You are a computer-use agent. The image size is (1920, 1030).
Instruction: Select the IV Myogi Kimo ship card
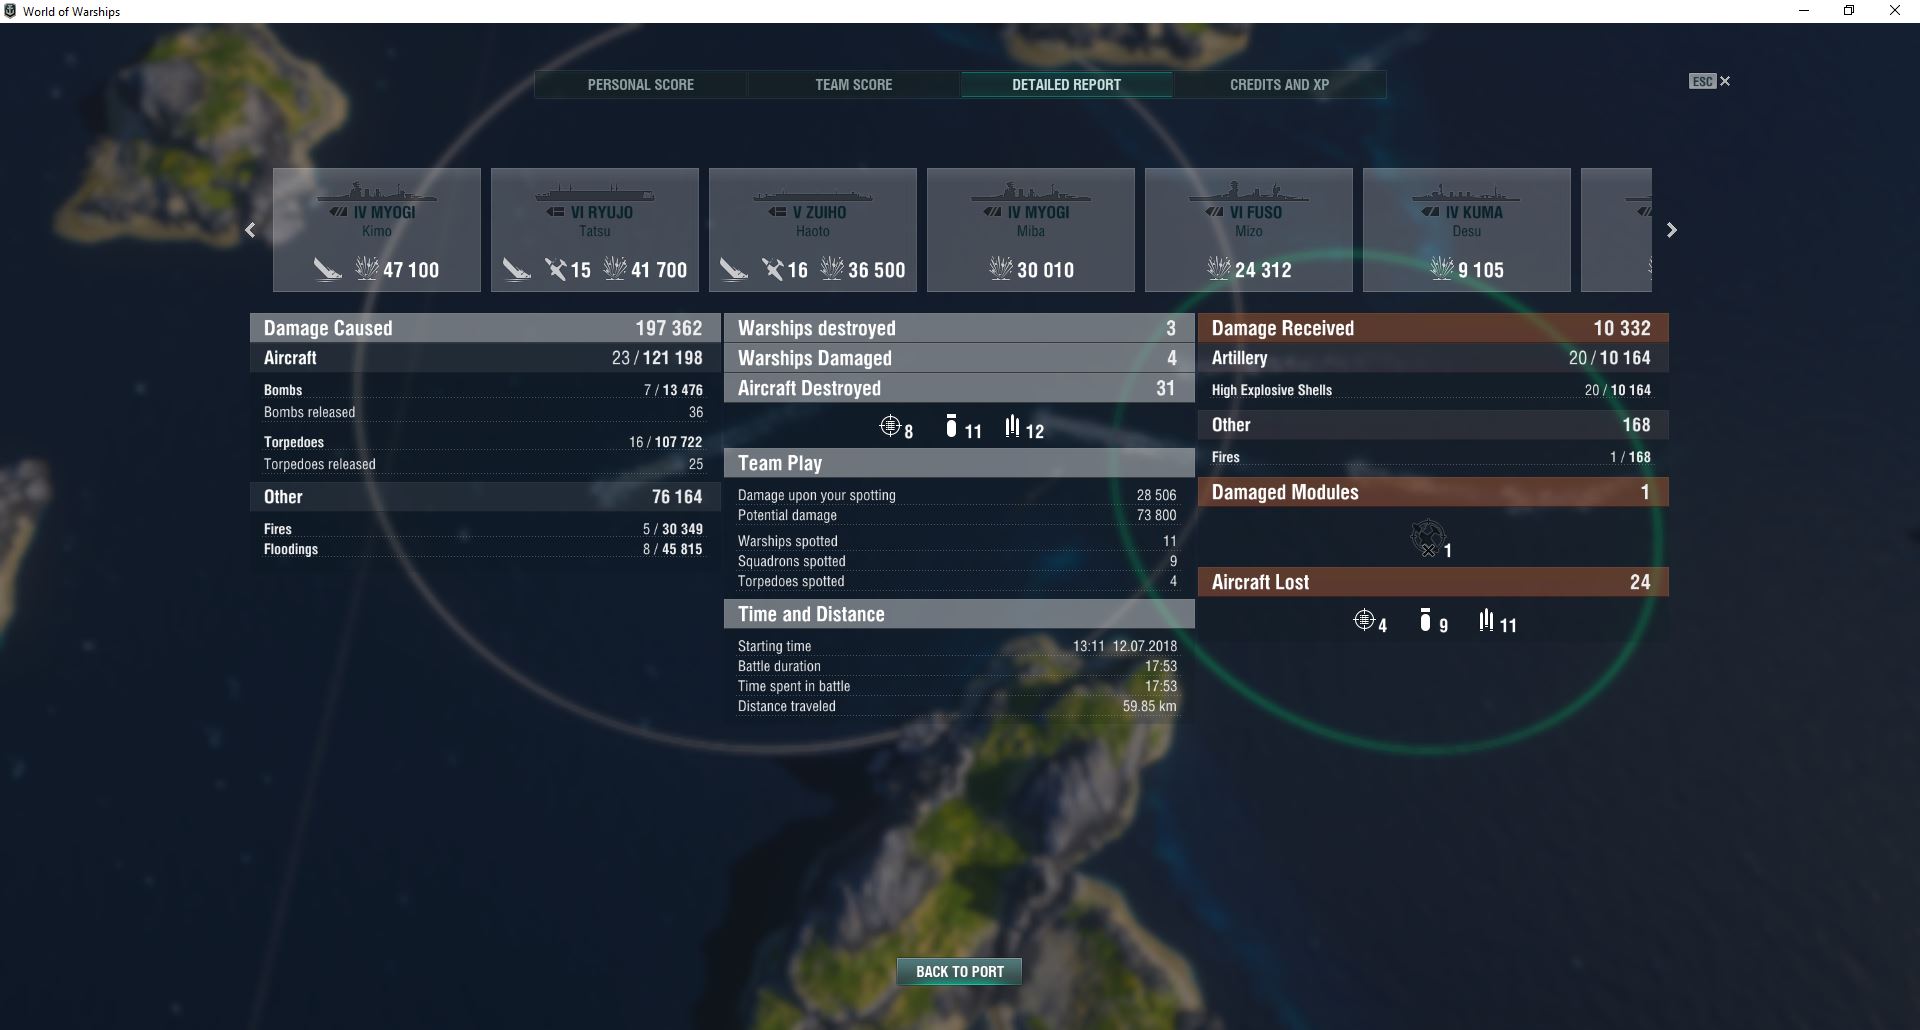tap(377, 230)
